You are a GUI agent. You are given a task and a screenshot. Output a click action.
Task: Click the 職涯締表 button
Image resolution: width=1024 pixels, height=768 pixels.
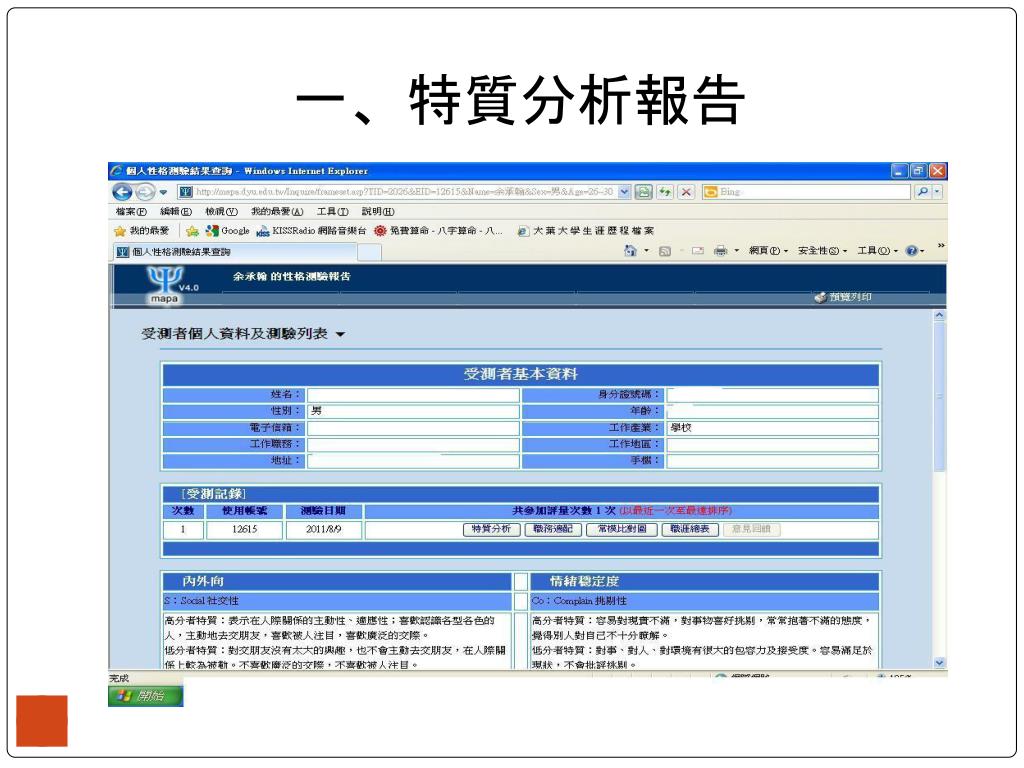[x=690, y=529]
